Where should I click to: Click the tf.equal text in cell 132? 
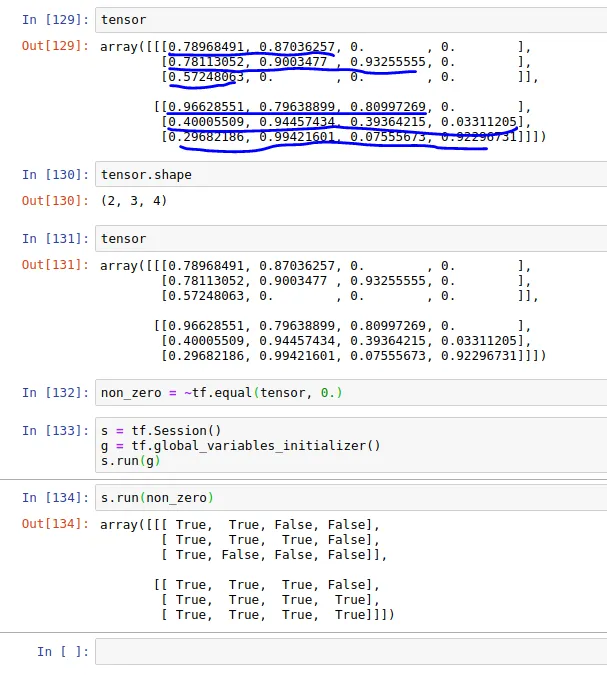(222, 393)
